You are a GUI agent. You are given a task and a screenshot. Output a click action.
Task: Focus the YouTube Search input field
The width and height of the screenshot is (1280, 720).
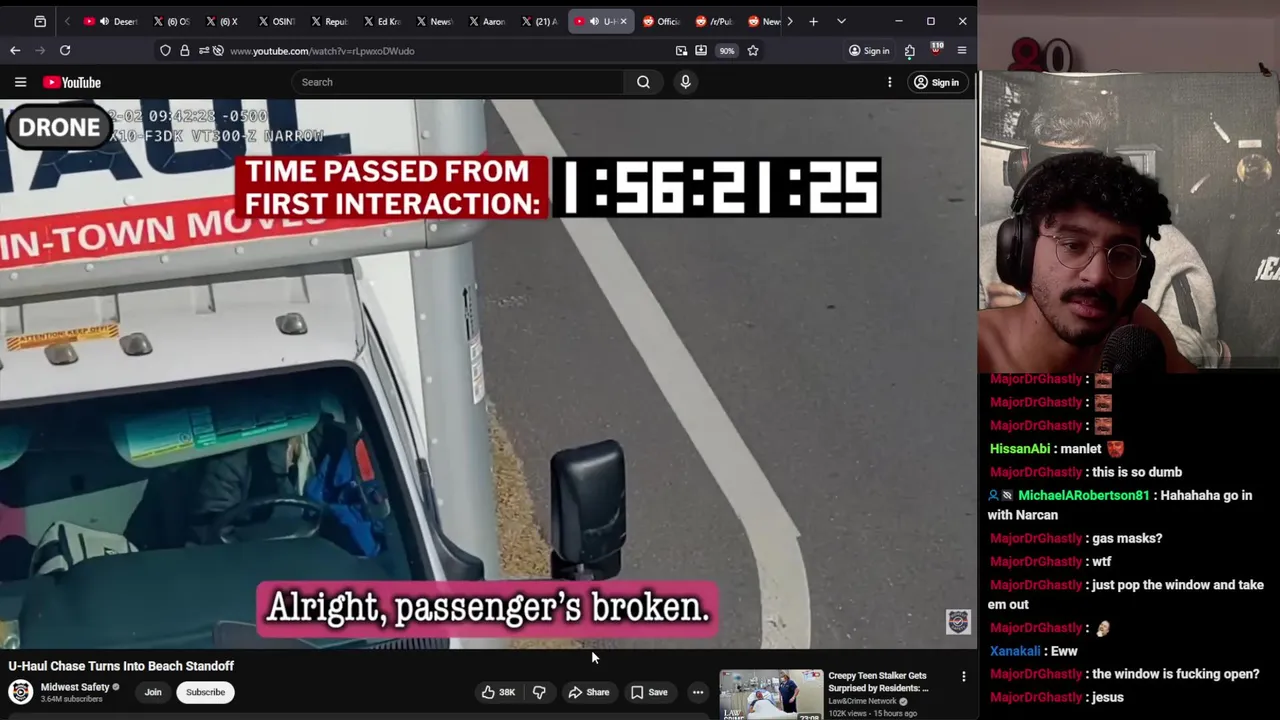tap(460, 82)
